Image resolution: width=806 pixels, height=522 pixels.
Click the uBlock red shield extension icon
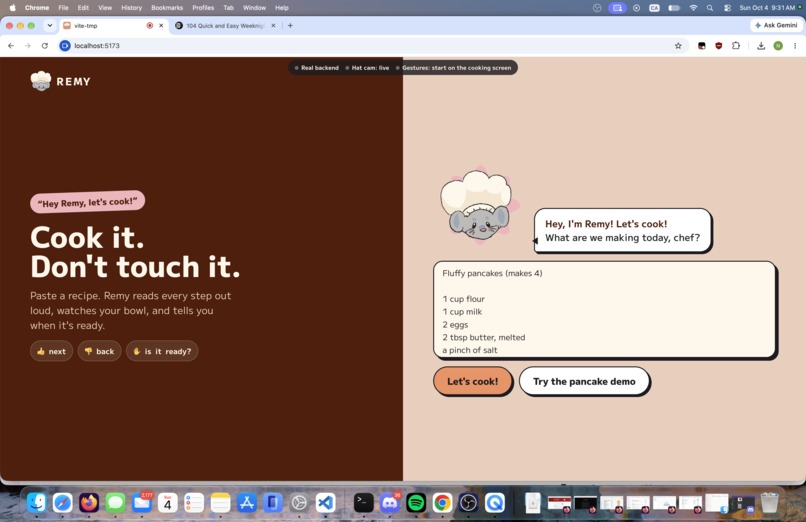tap(719, 46)
